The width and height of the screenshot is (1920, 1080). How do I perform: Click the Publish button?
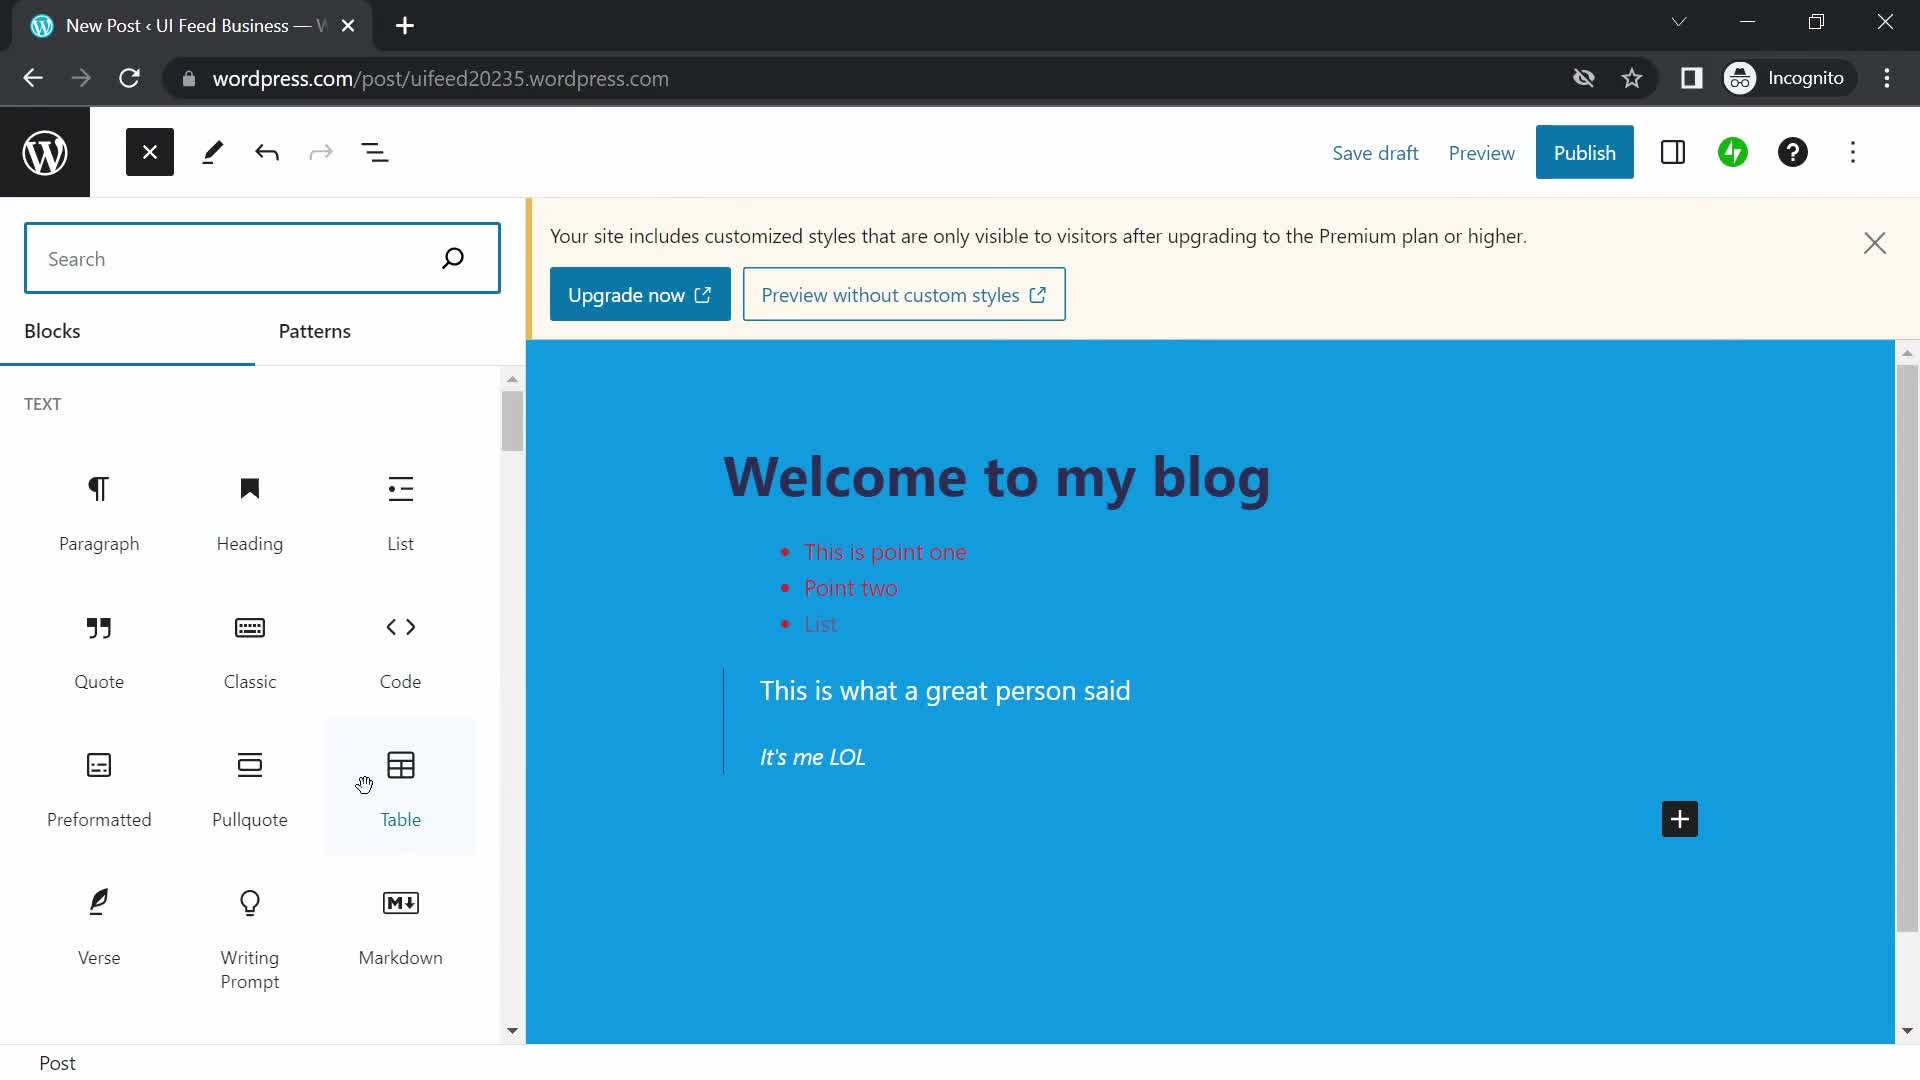coord(1585,152)
